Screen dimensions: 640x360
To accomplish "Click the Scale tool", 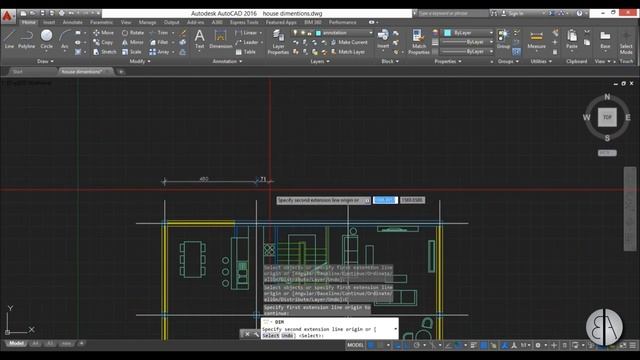I will point(131,52).
